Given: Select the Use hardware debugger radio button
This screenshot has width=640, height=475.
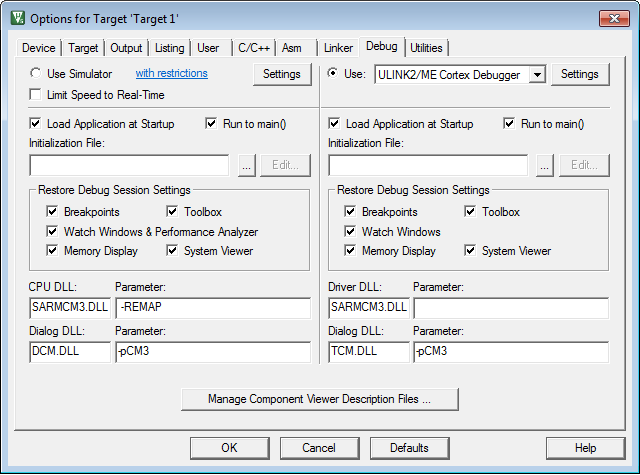Looking at the screenshot, I should coord(333,73).
